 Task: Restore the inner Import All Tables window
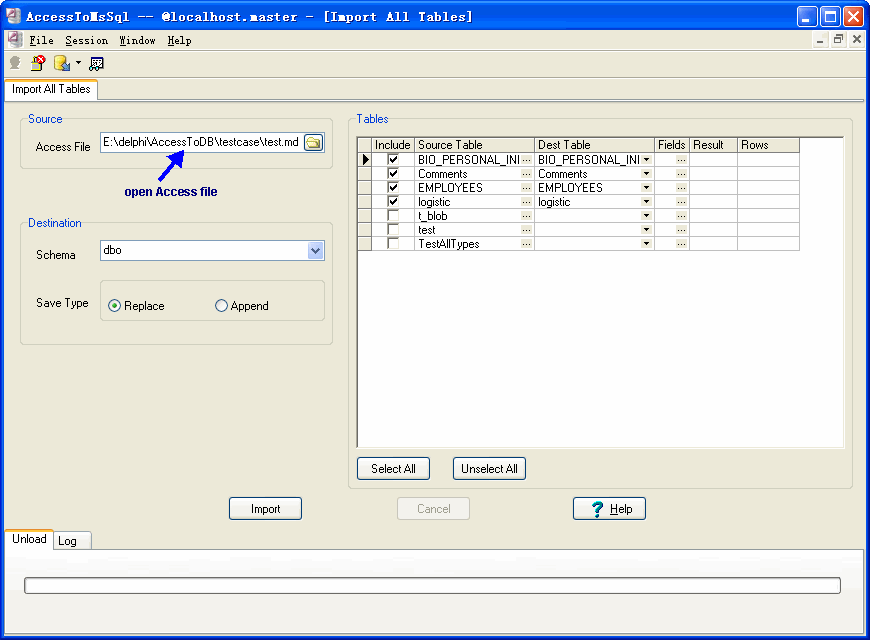tap(838, 39)
